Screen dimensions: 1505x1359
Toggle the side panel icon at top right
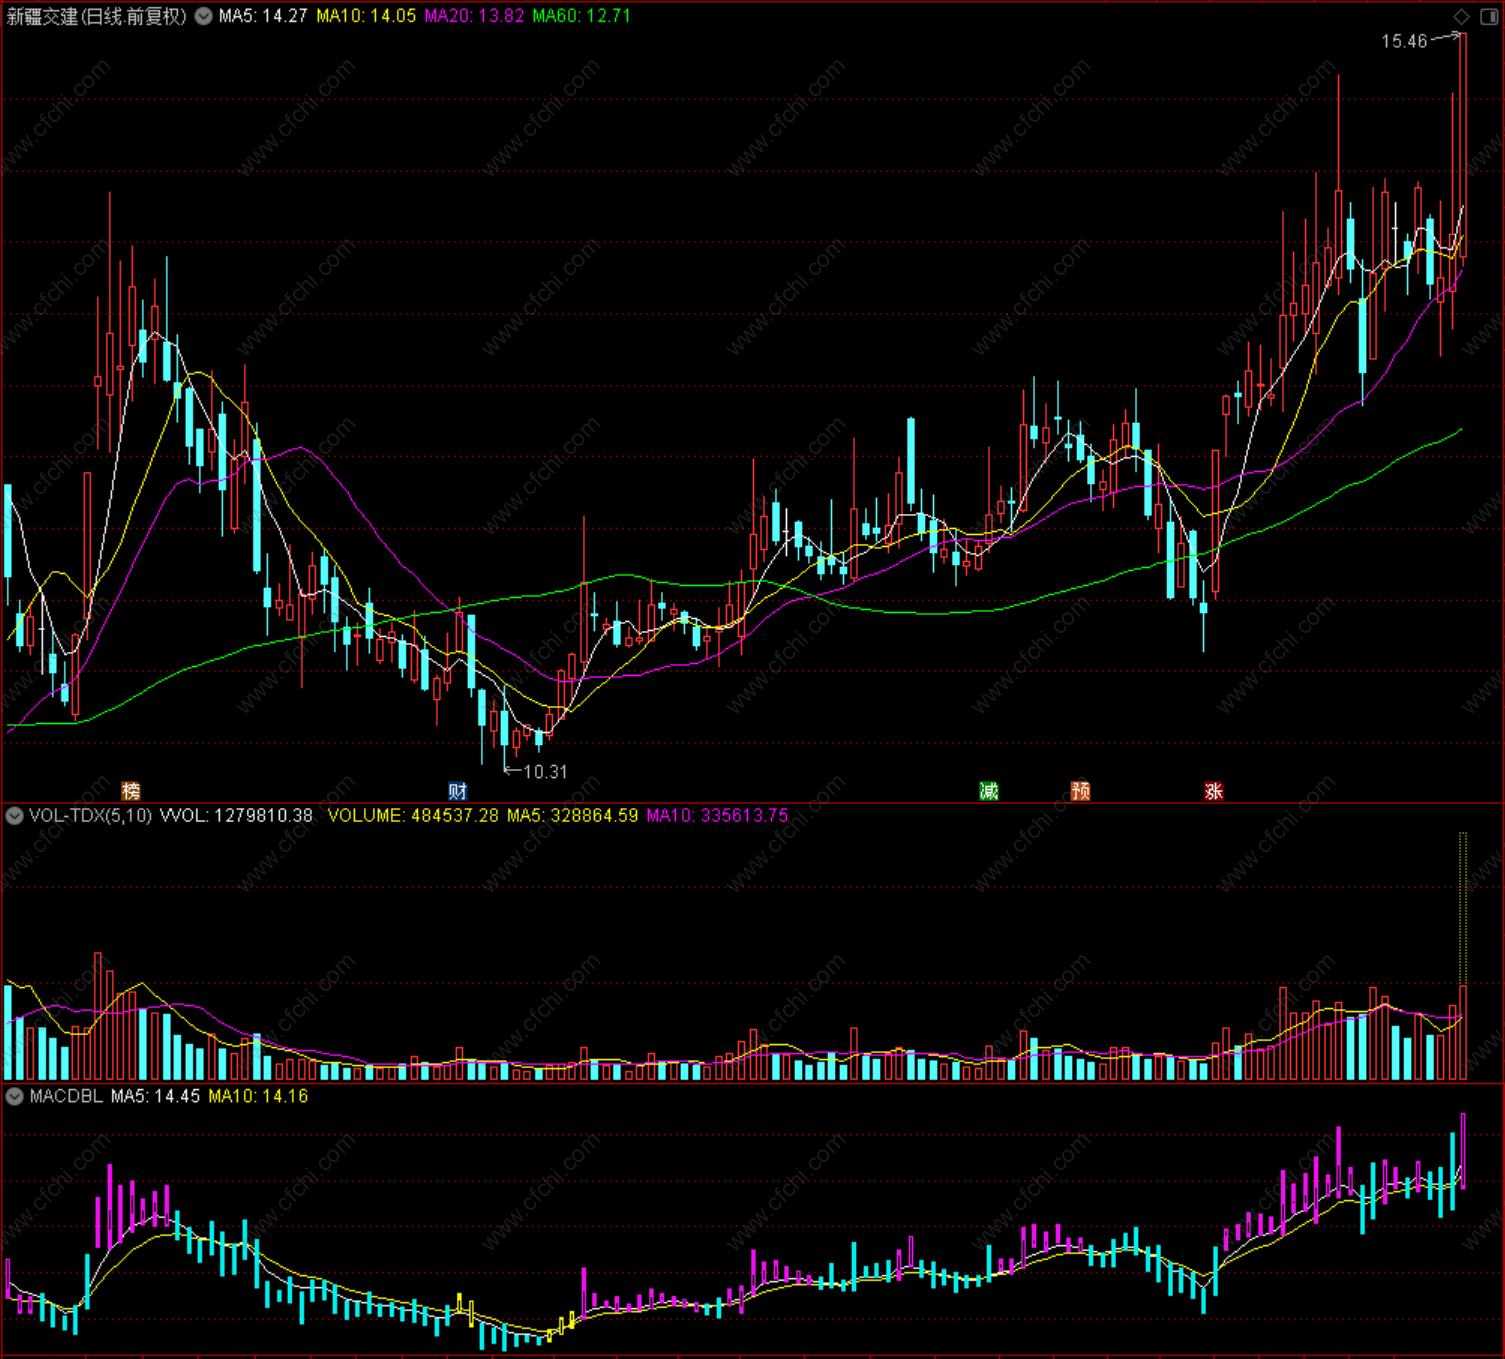click(1488, 16)
